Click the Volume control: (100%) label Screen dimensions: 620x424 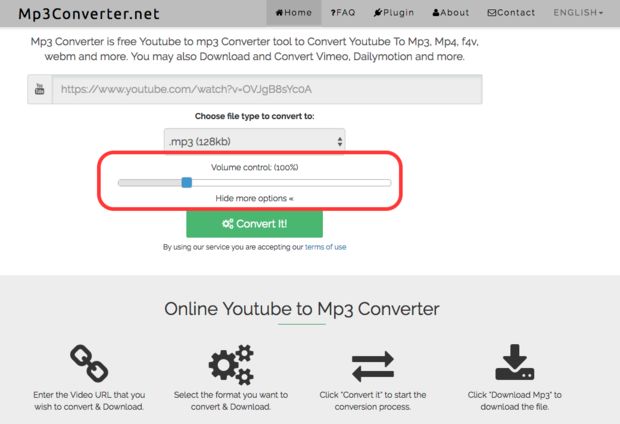coord(254,167)
